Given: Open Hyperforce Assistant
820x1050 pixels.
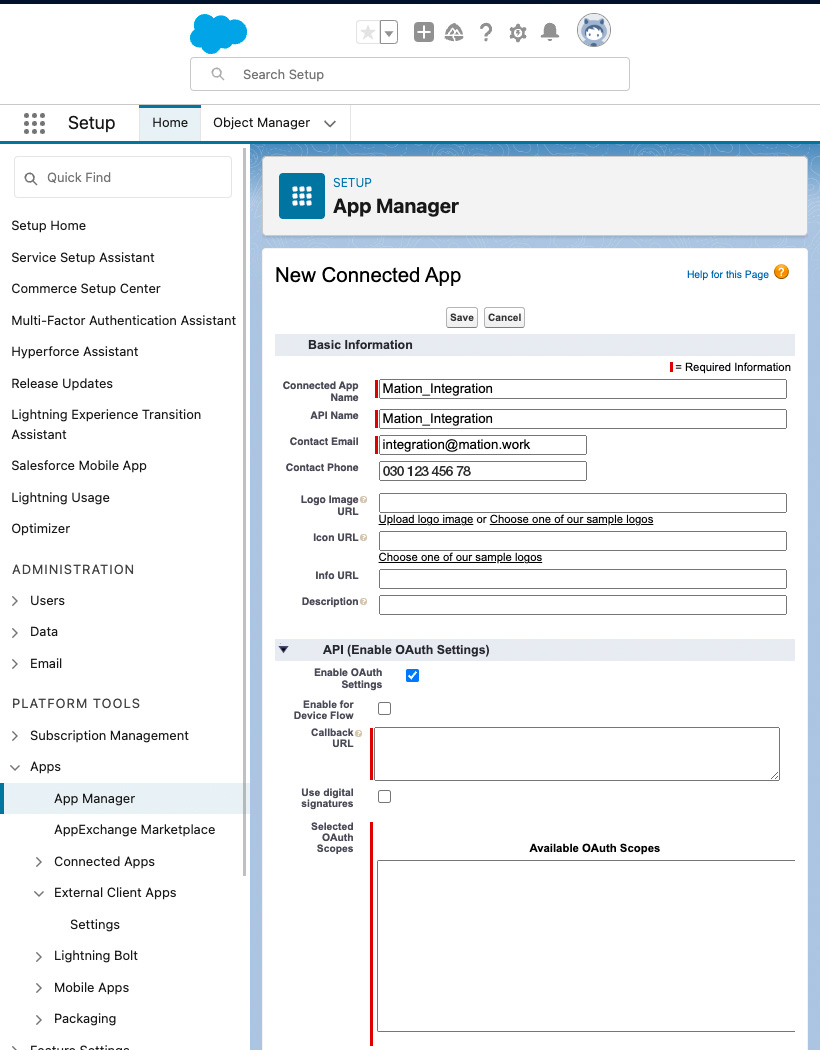Looking at the screenshot, I should click(x=74, y=352).
